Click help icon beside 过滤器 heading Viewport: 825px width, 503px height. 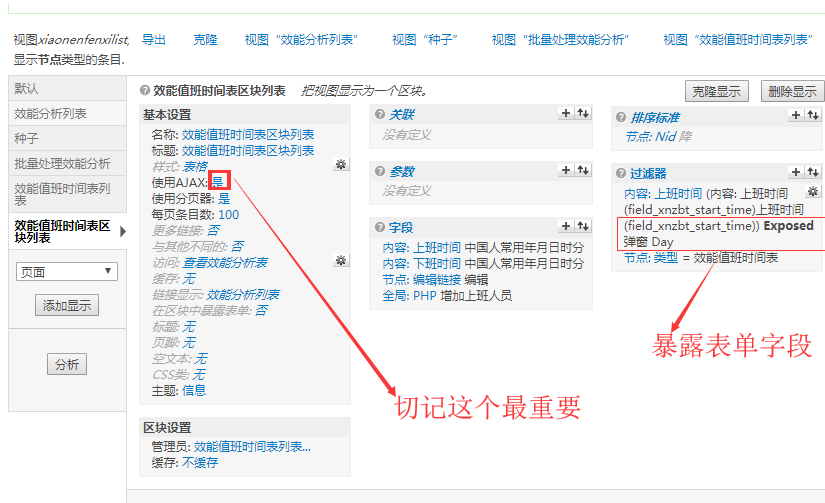tap(620, 173)
